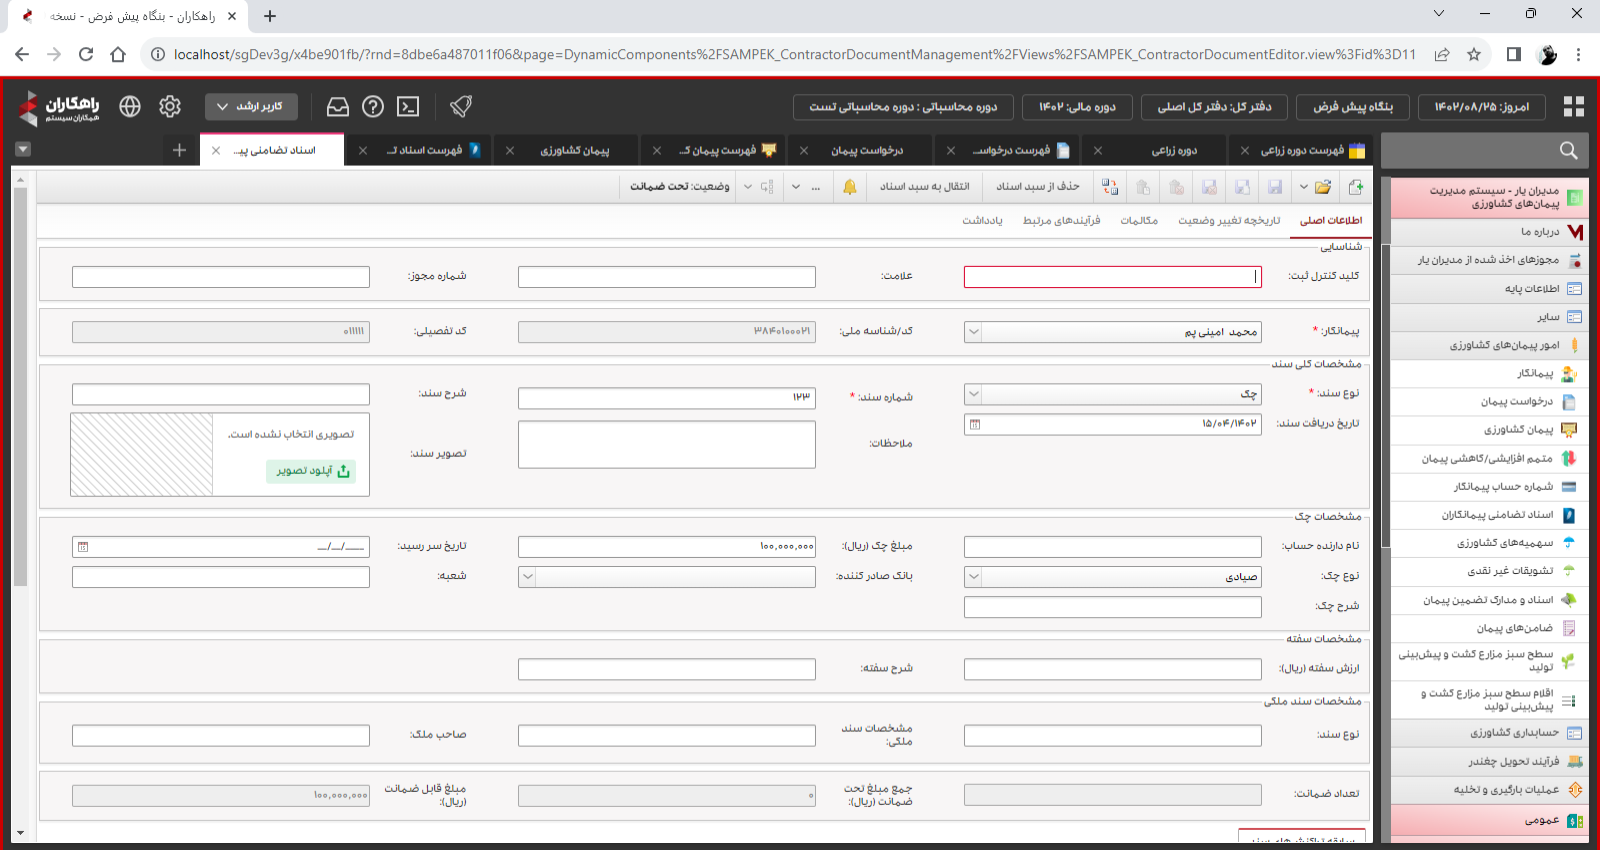Image resolution: width=1600 pixels, height=850 pixels.
Task: Click the بنگاه پیش فرض header button
Action: pyautogui.click(x=1353, y=107)
